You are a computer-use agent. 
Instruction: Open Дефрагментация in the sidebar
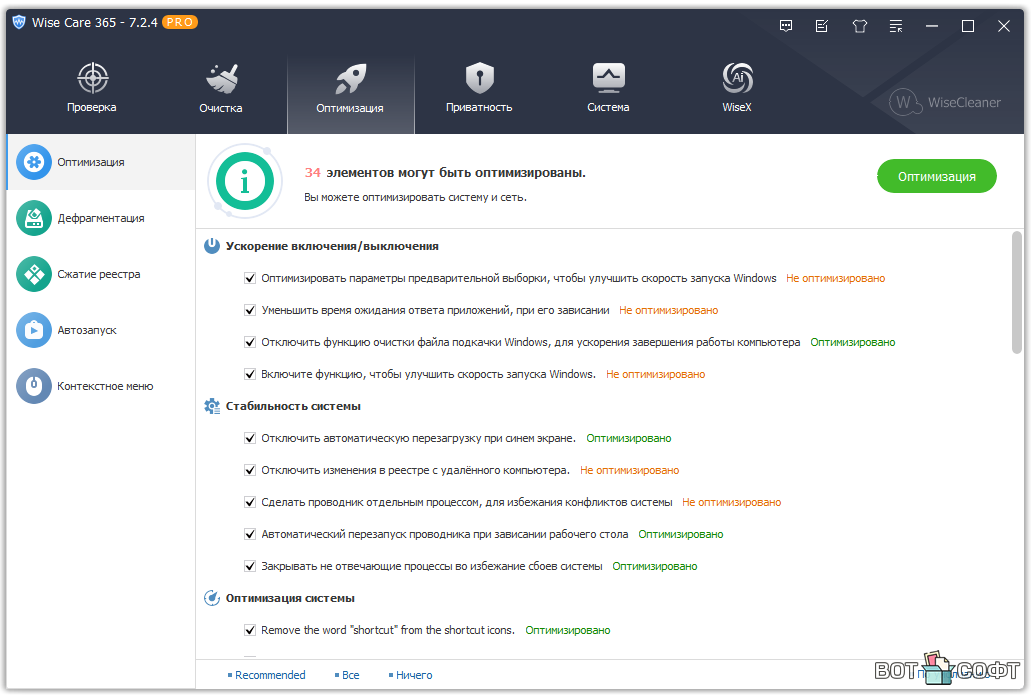point(101,218)
